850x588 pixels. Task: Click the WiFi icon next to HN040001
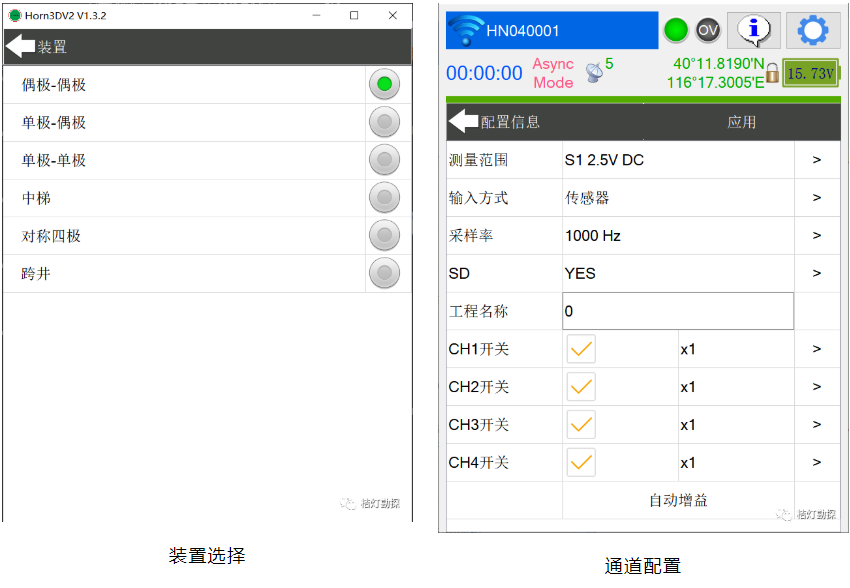coord(466,31)
